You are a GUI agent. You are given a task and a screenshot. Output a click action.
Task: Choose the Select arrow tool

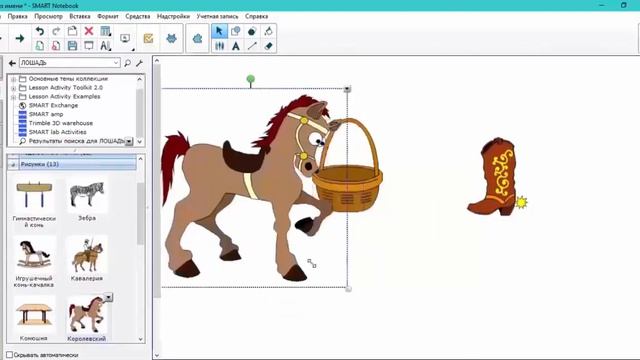point(219,31)
